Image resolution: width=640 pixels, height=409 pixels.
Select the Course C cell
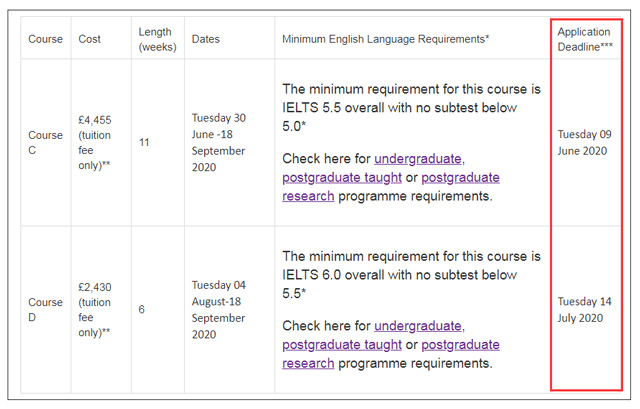(45, 142)
